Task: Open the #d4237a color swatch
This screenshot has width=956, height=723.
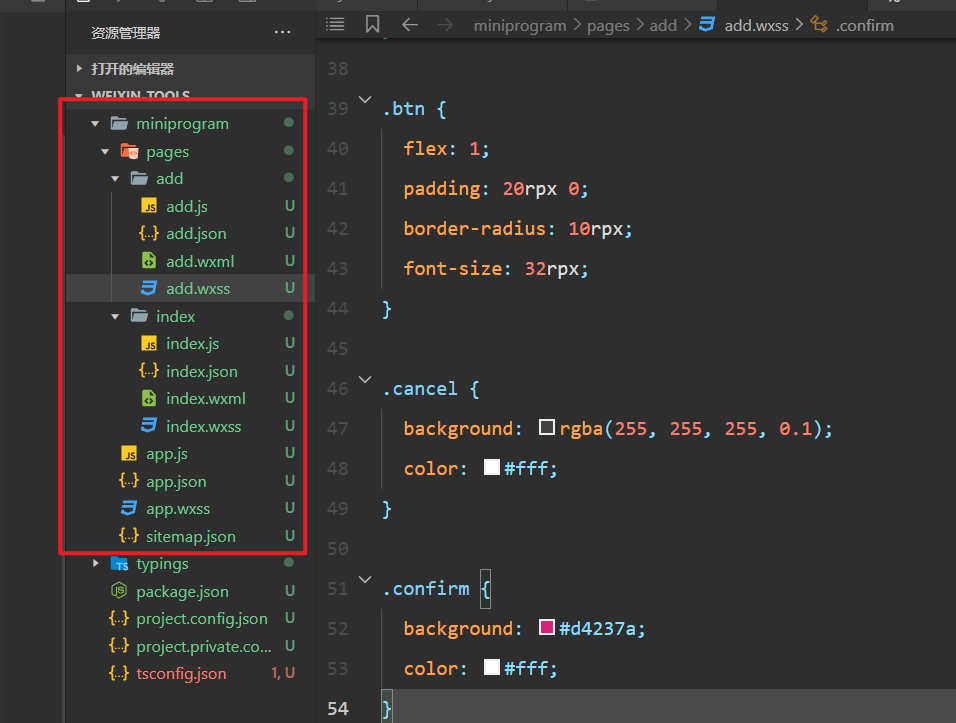Action: click(547, 627)
